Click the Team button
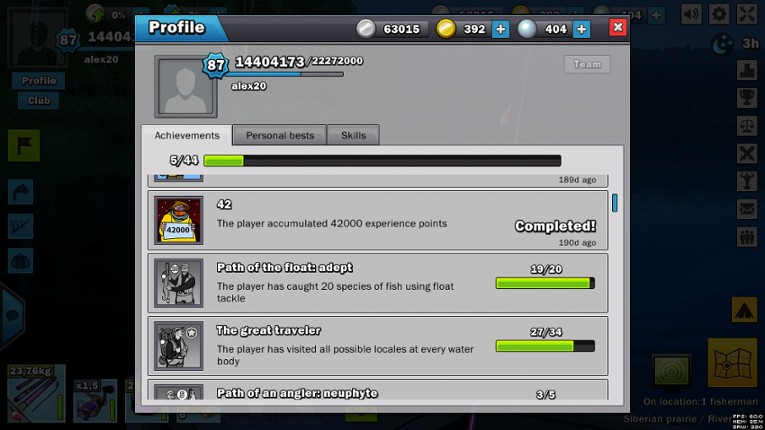Viewport: 765px width, 430px height. pyautogui.click(x=587, y=64)
